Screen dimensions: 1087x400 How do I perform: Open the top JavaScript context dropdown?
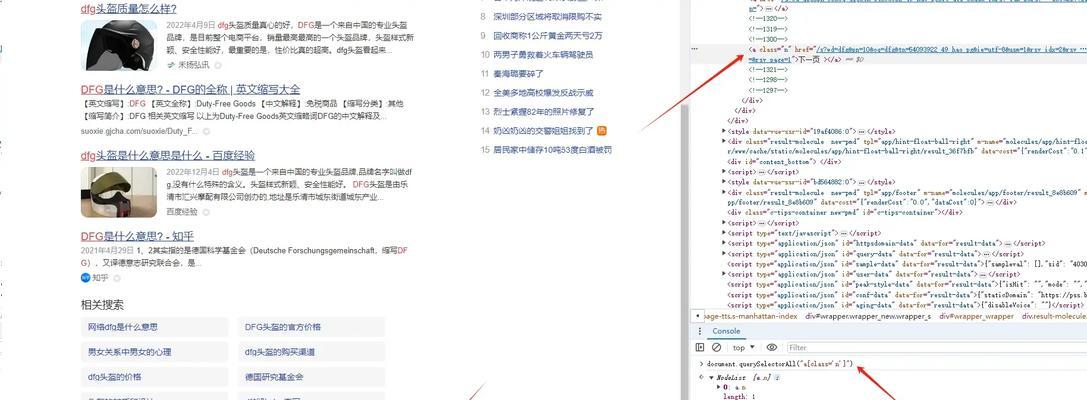pos(742,347)
